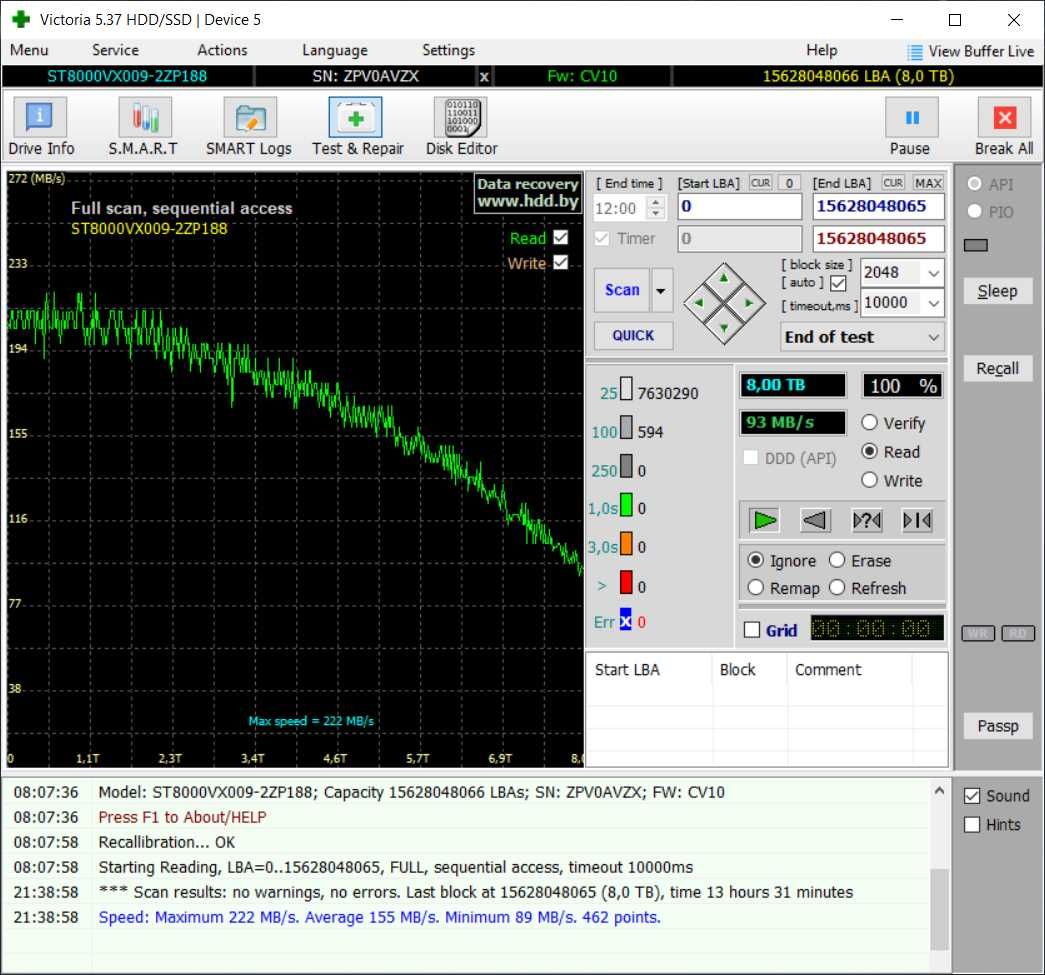
Task: Click the QUICK scan button
Action: pyautogui.click(x=633, y=335)
